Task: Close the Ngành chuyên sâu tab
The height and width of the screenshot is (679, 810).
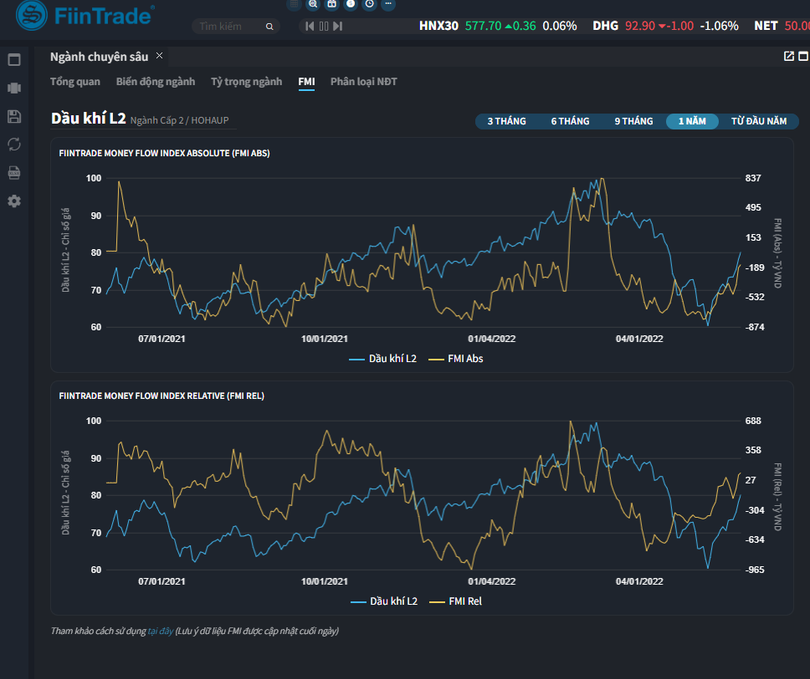Action: point(159,56)
